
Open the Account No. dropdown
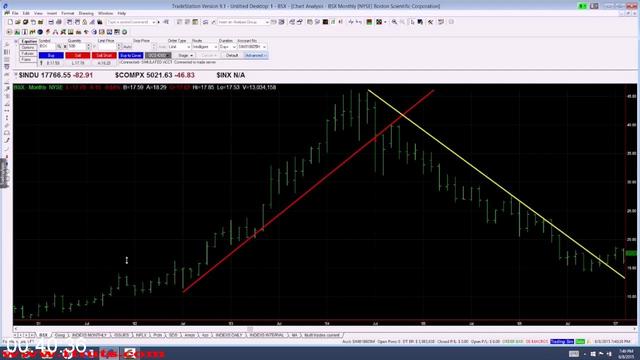coord(252,47)
